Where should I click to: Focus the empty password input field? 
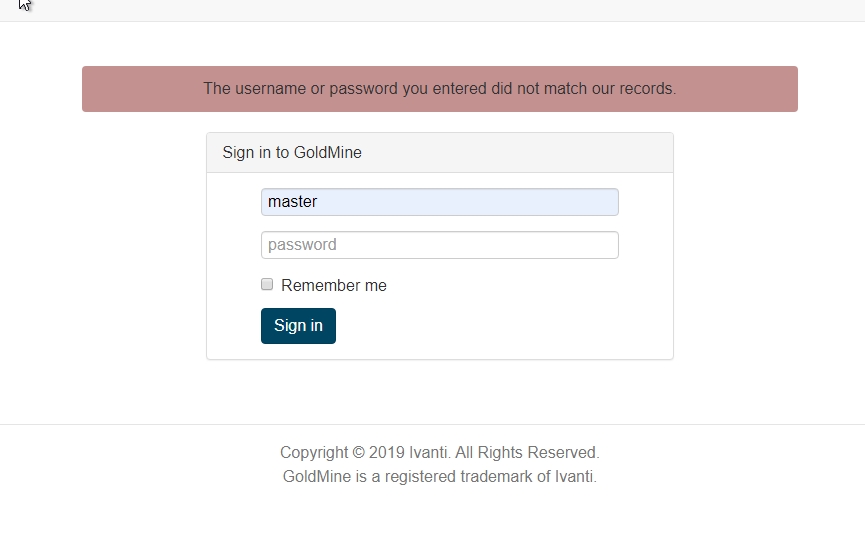click(x=439, y=245)
